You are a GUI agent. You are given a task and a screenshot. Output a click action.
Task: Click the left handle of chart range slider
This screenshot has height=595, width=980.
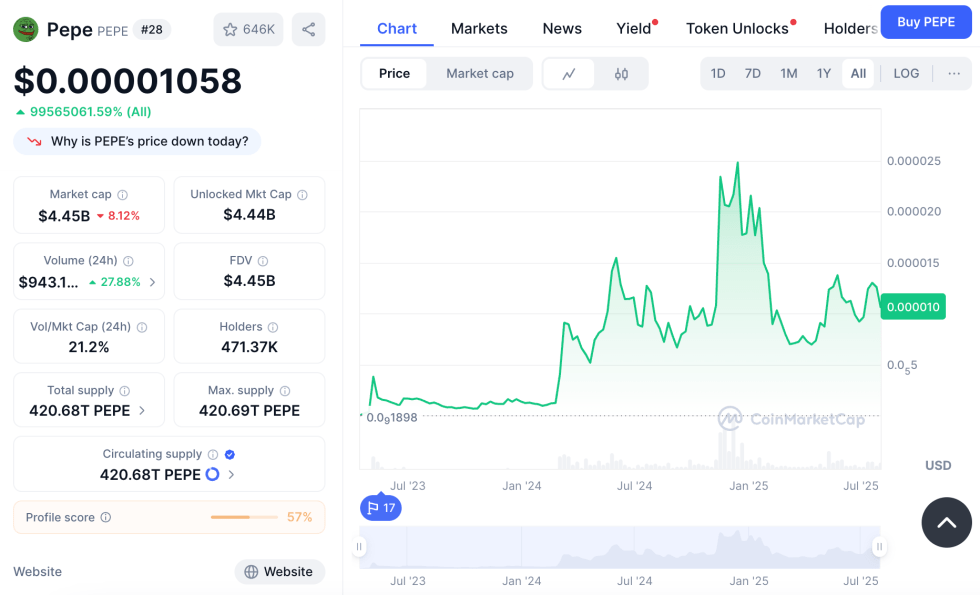click(x=359, y=547)
